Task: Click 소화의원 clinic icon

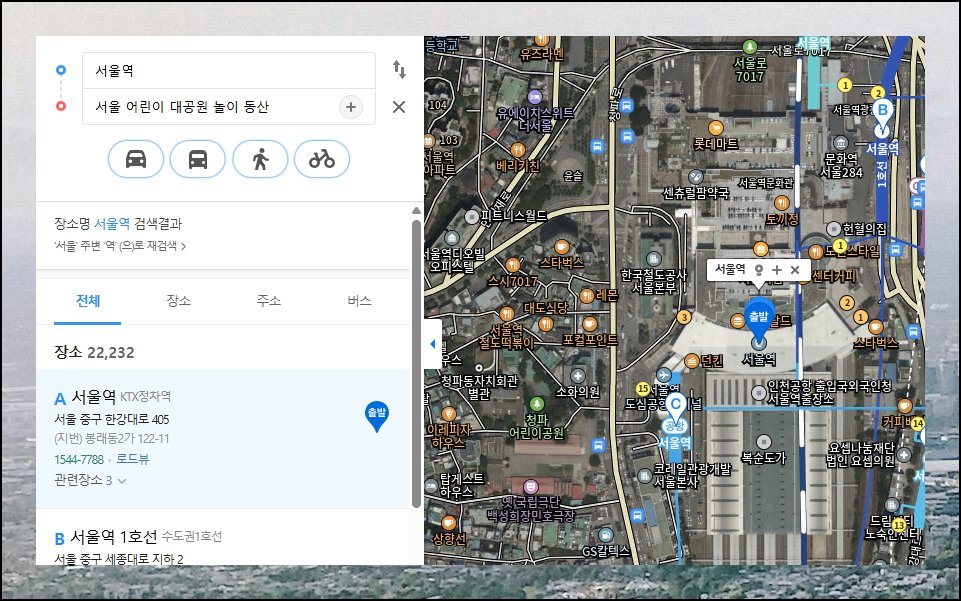Action: [578, 376]
